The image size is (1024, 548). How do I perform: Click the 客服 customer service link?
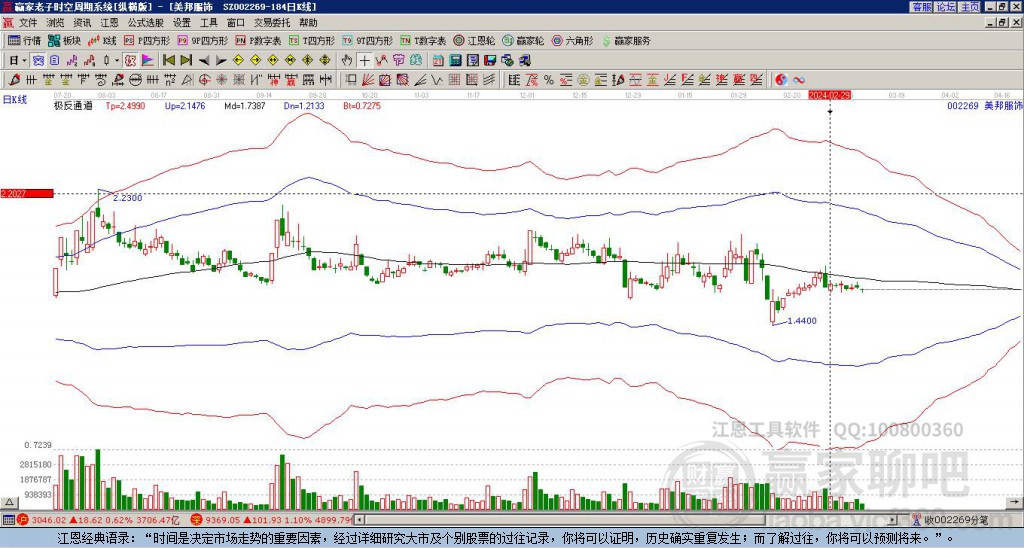pyautogui.click(x=921, y=6)
